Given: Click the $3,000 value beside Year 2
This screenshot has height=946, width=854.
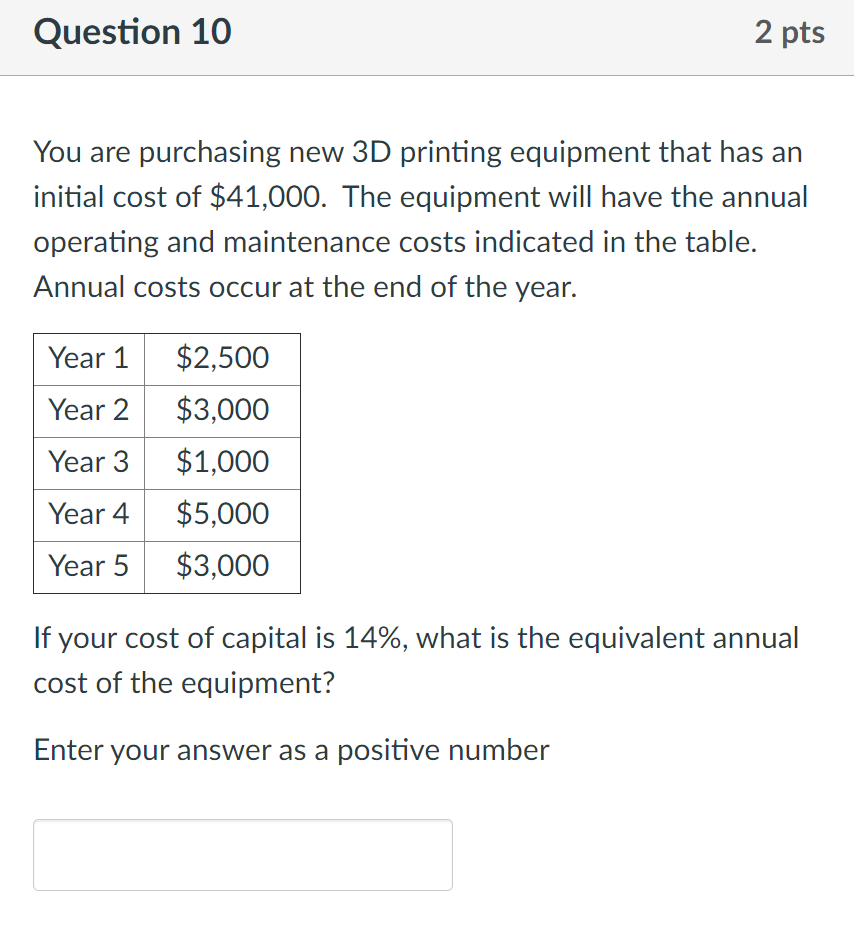Looking at the screenshot, I should click(222, 411).
